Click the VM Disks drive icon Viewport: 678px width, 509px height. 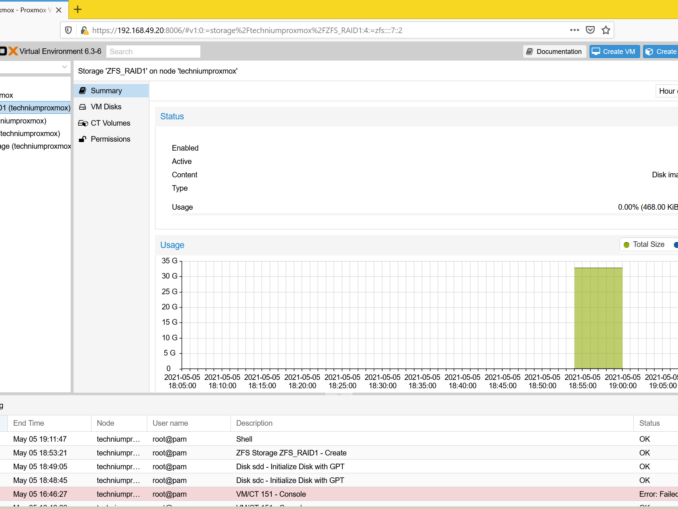(82, 107)
